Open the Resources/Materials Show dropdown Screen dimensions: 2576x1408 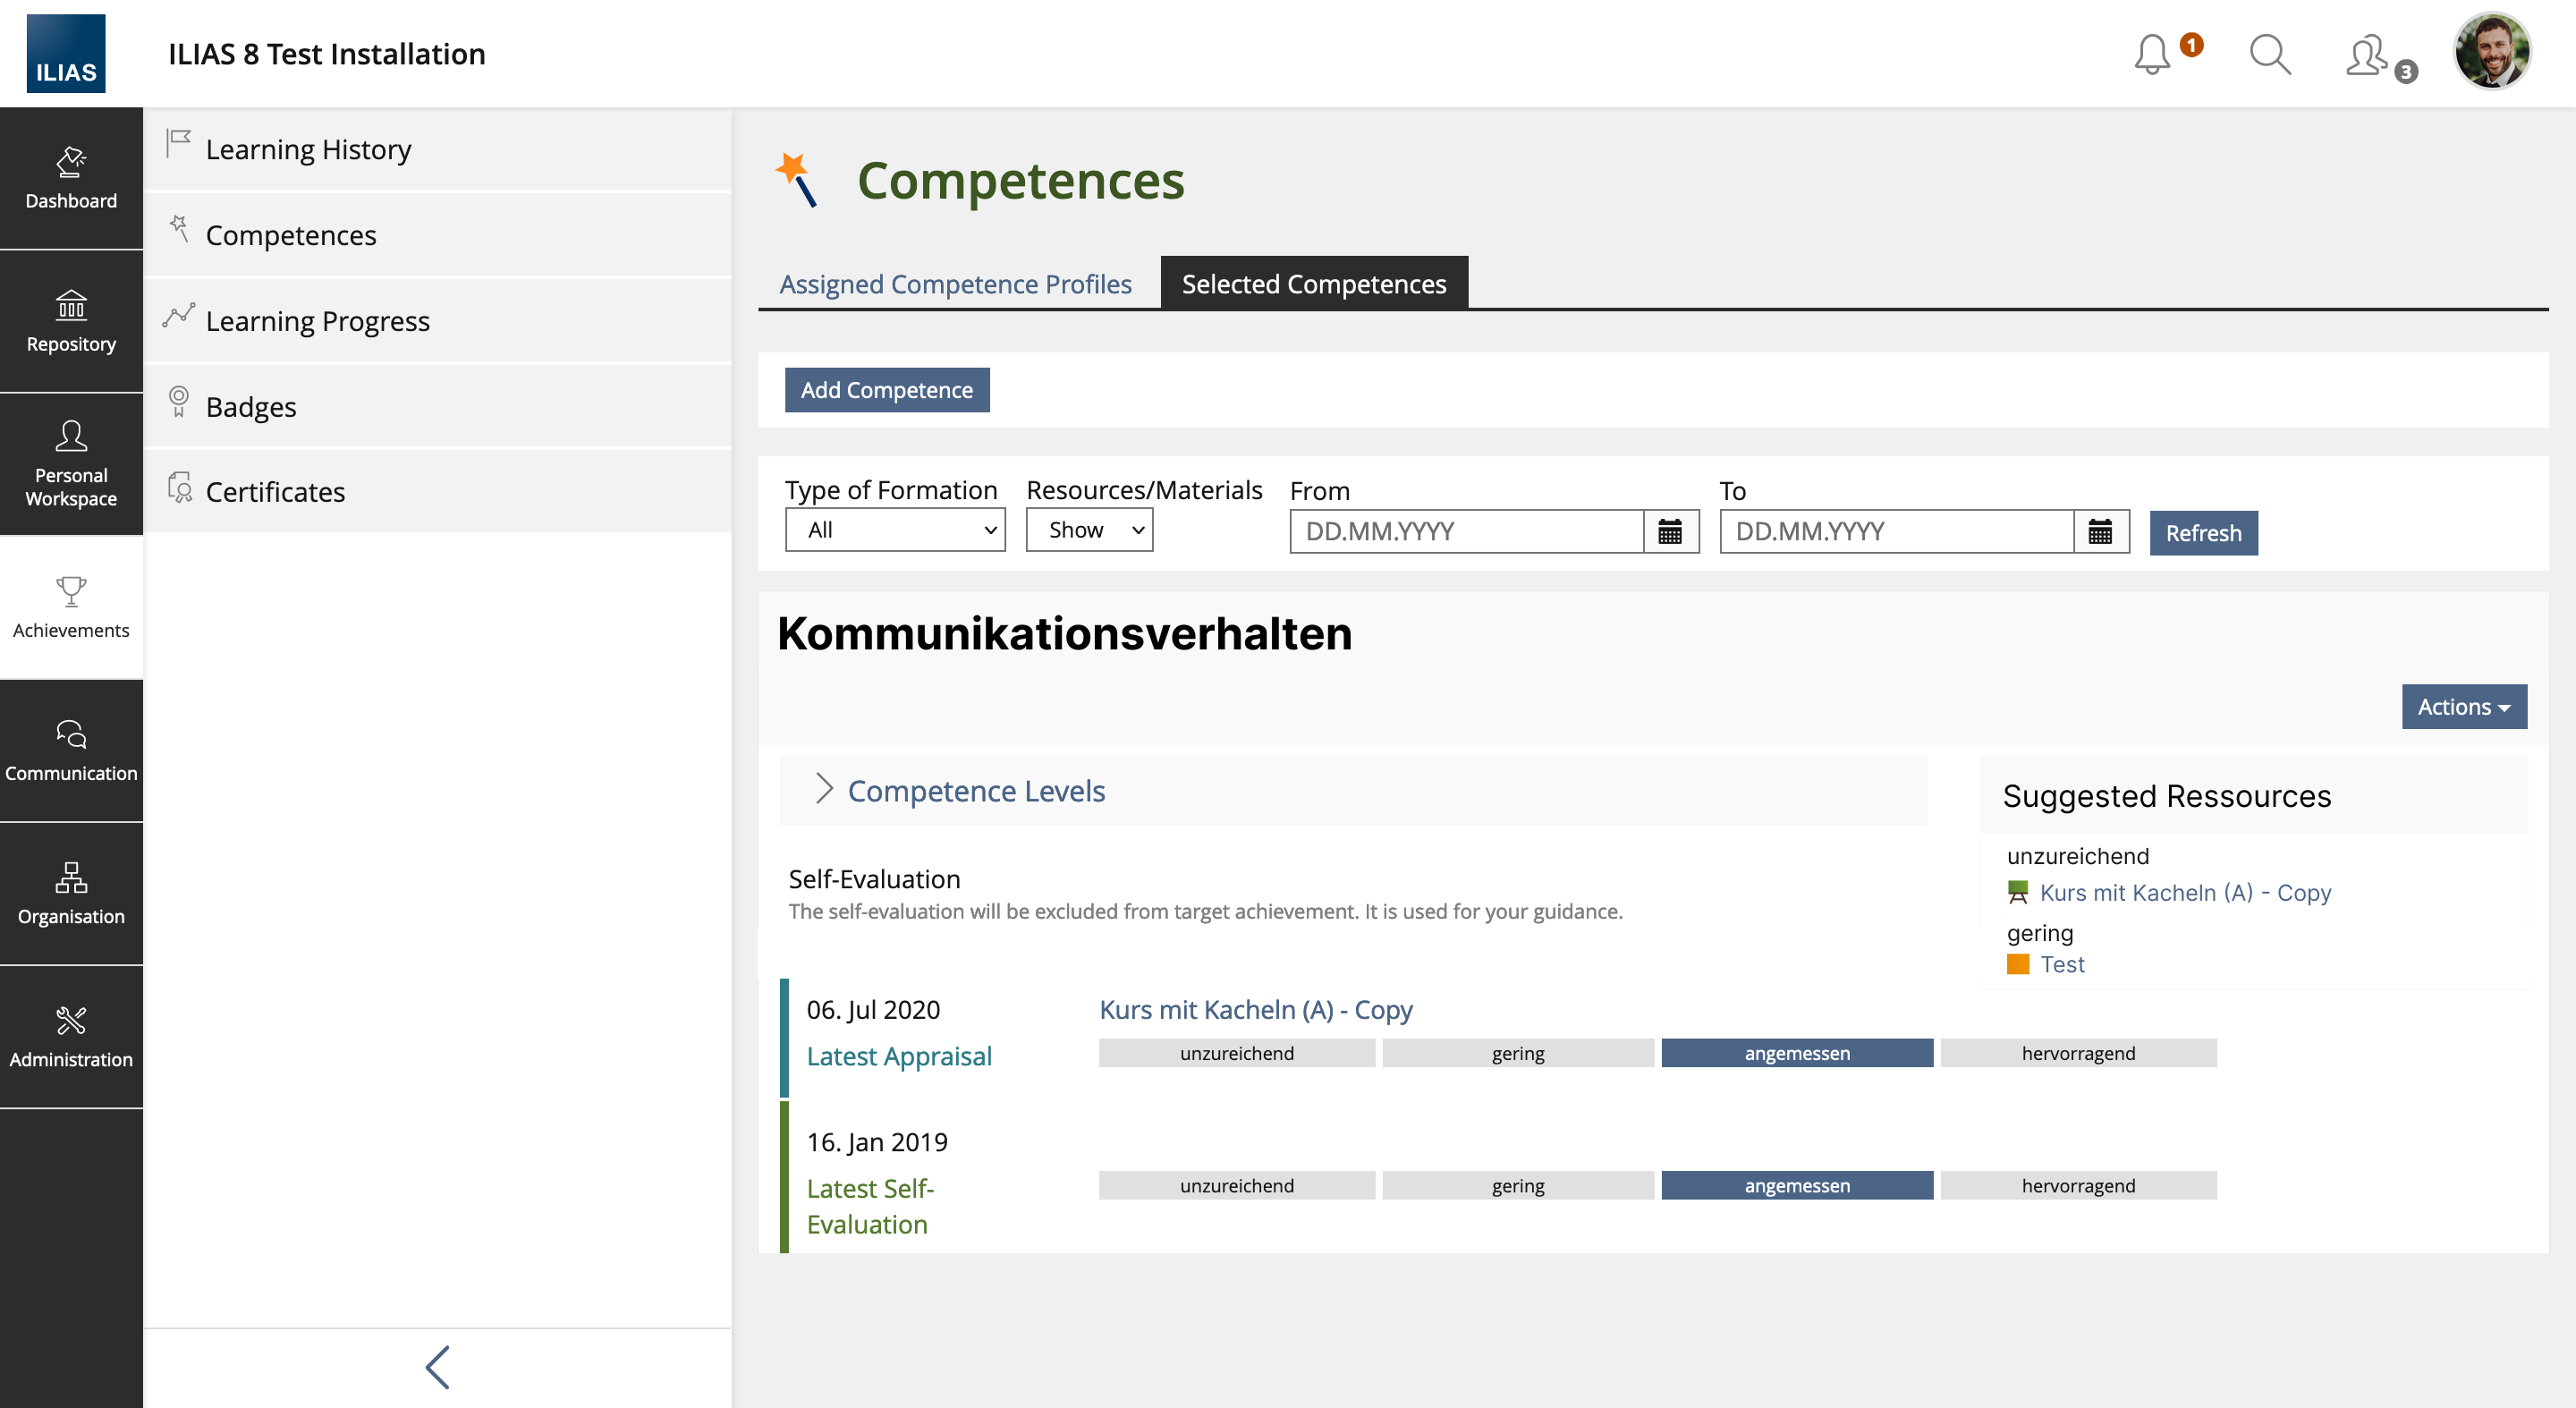[1088, 530]
